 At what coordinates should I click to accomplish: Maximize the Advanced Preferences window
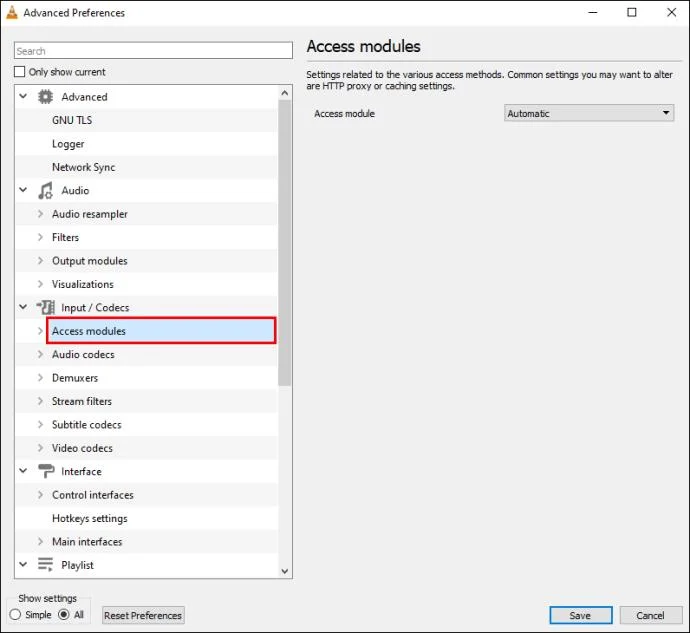point(631,12)
